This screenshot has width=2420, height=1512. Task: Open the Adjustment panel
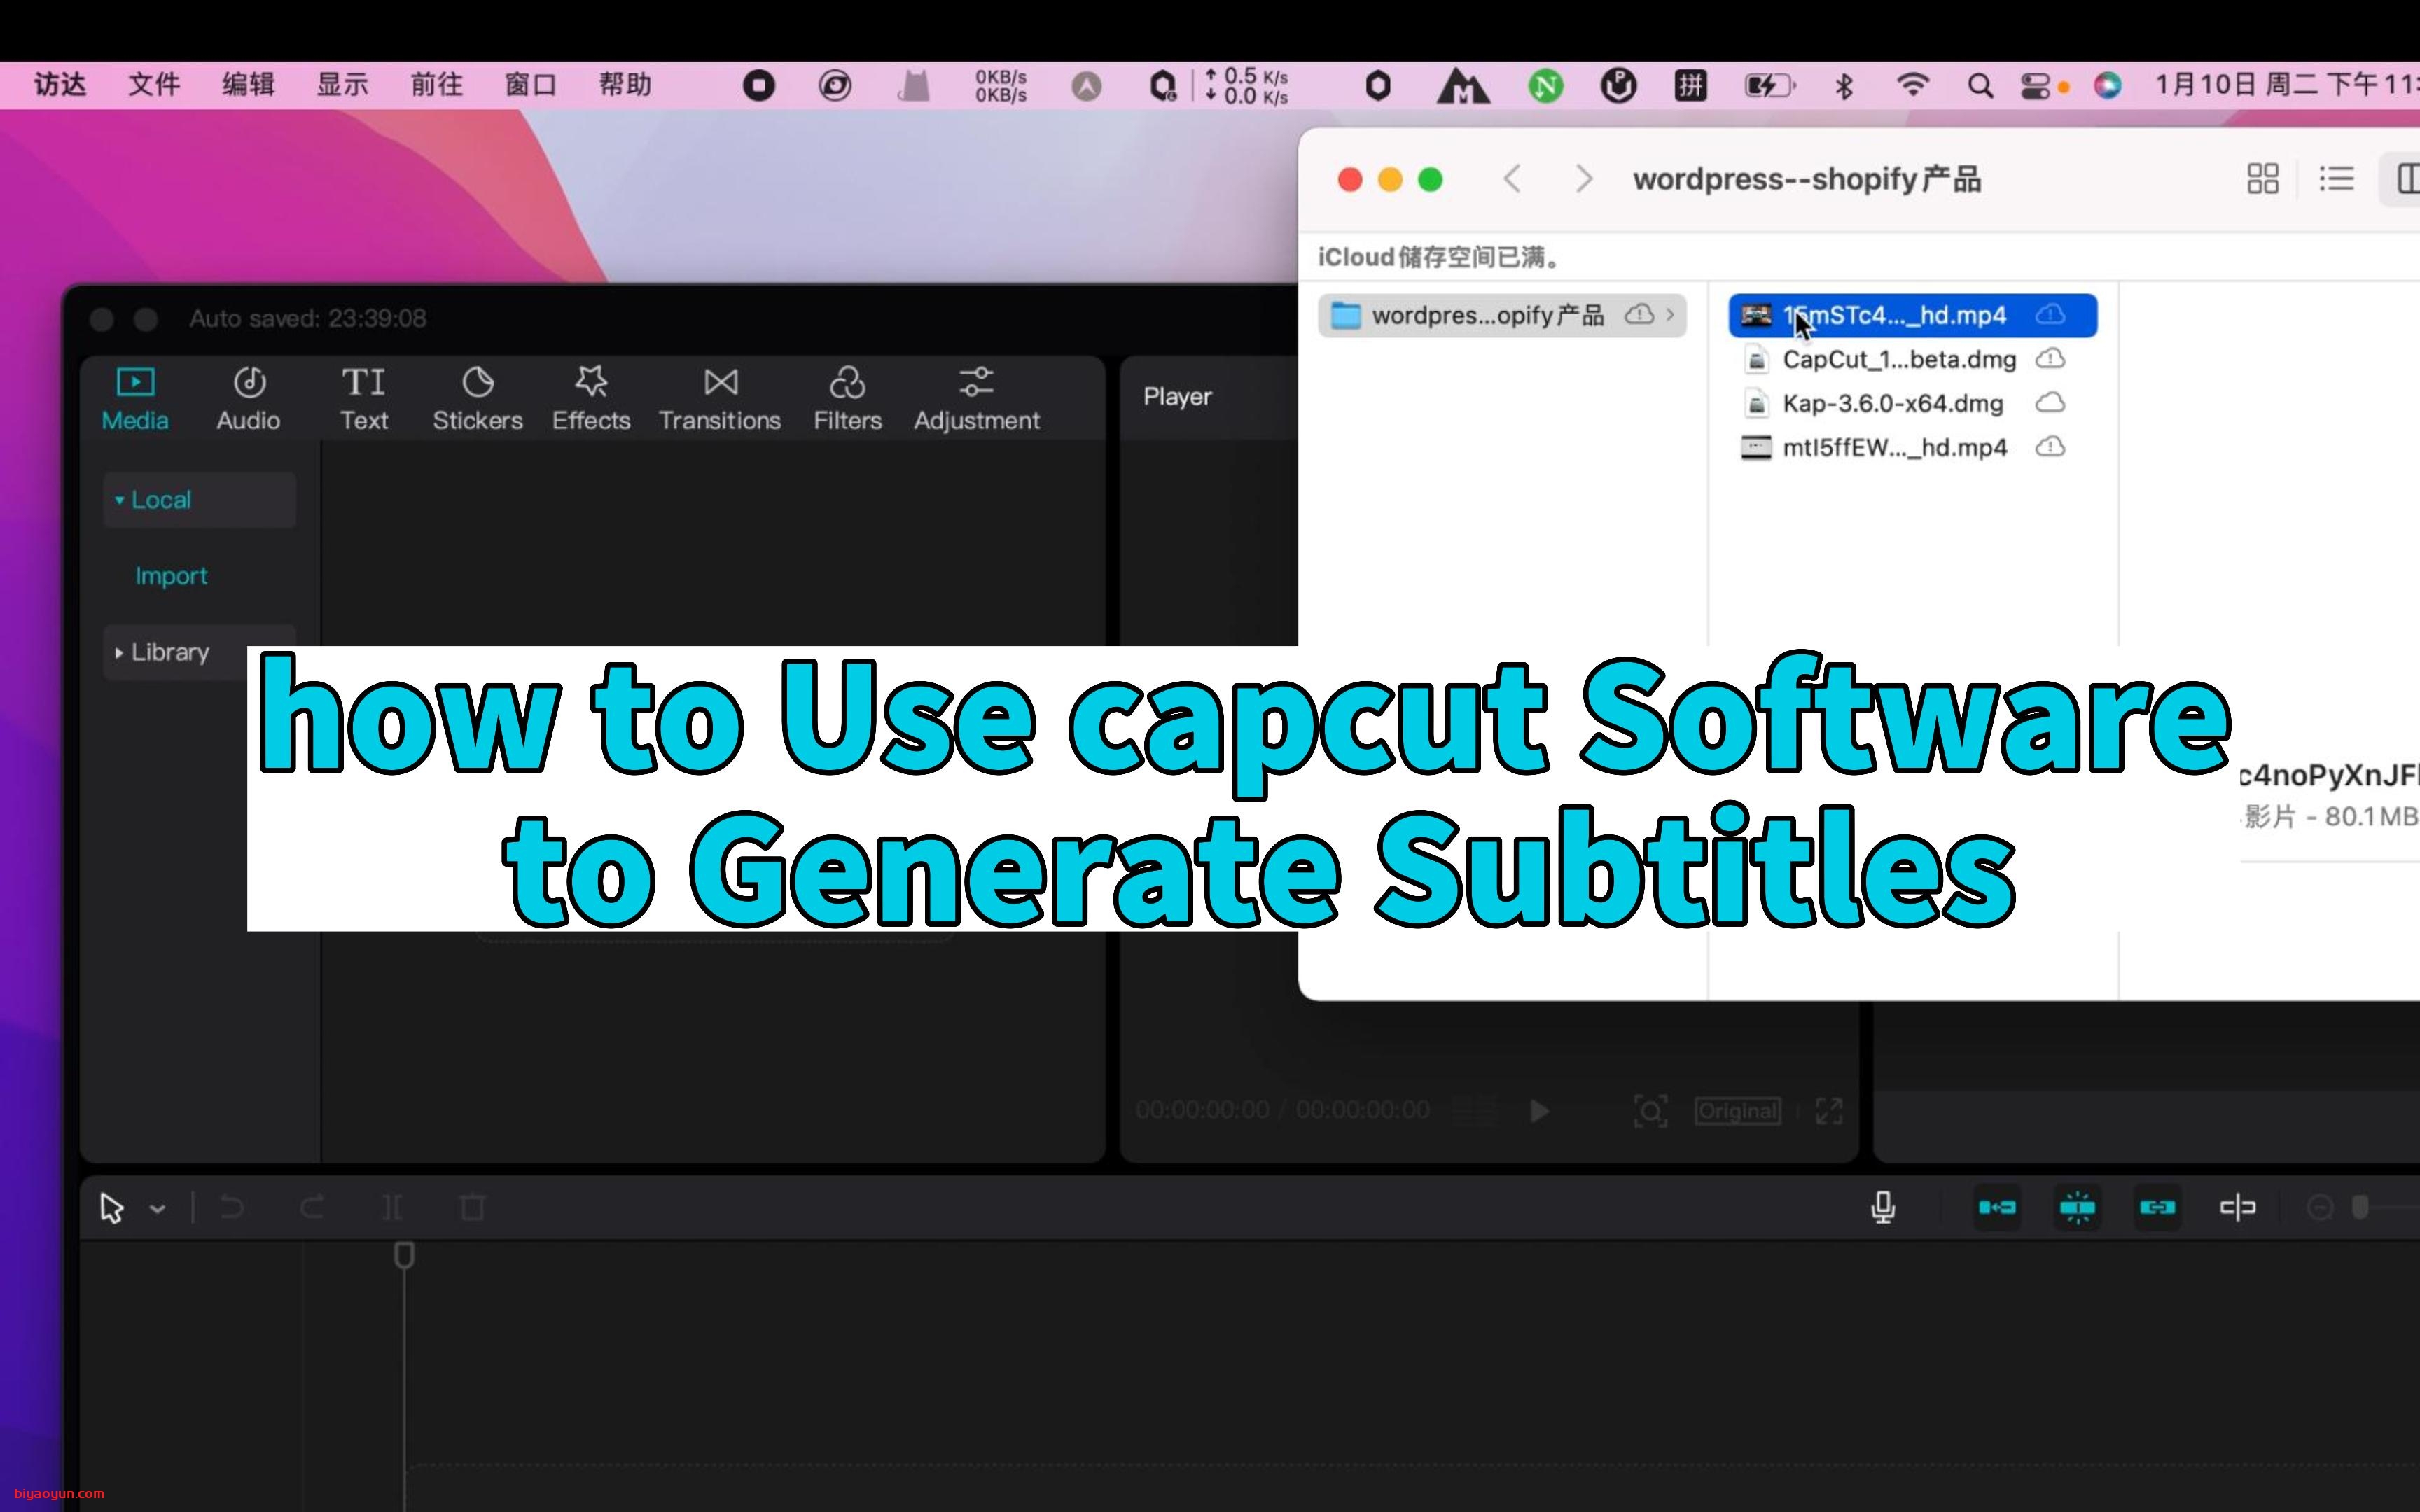point(975,397)
